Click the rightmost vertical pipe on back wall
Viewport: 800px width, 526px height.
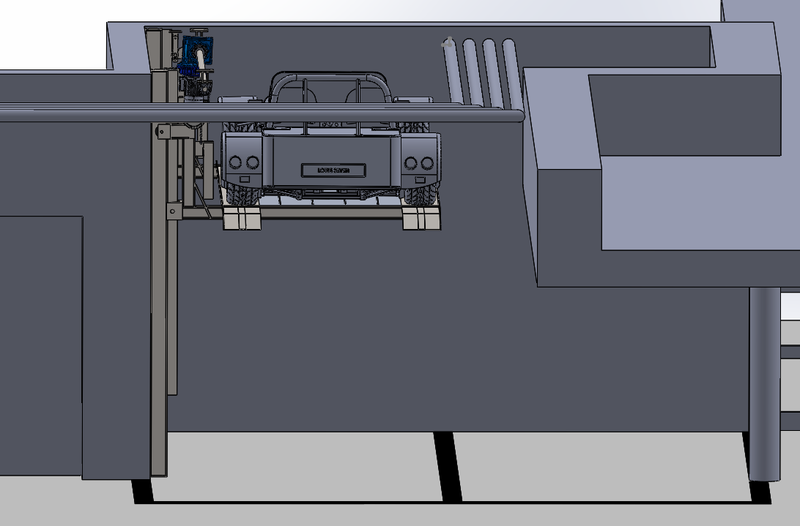tap(510, 70)
